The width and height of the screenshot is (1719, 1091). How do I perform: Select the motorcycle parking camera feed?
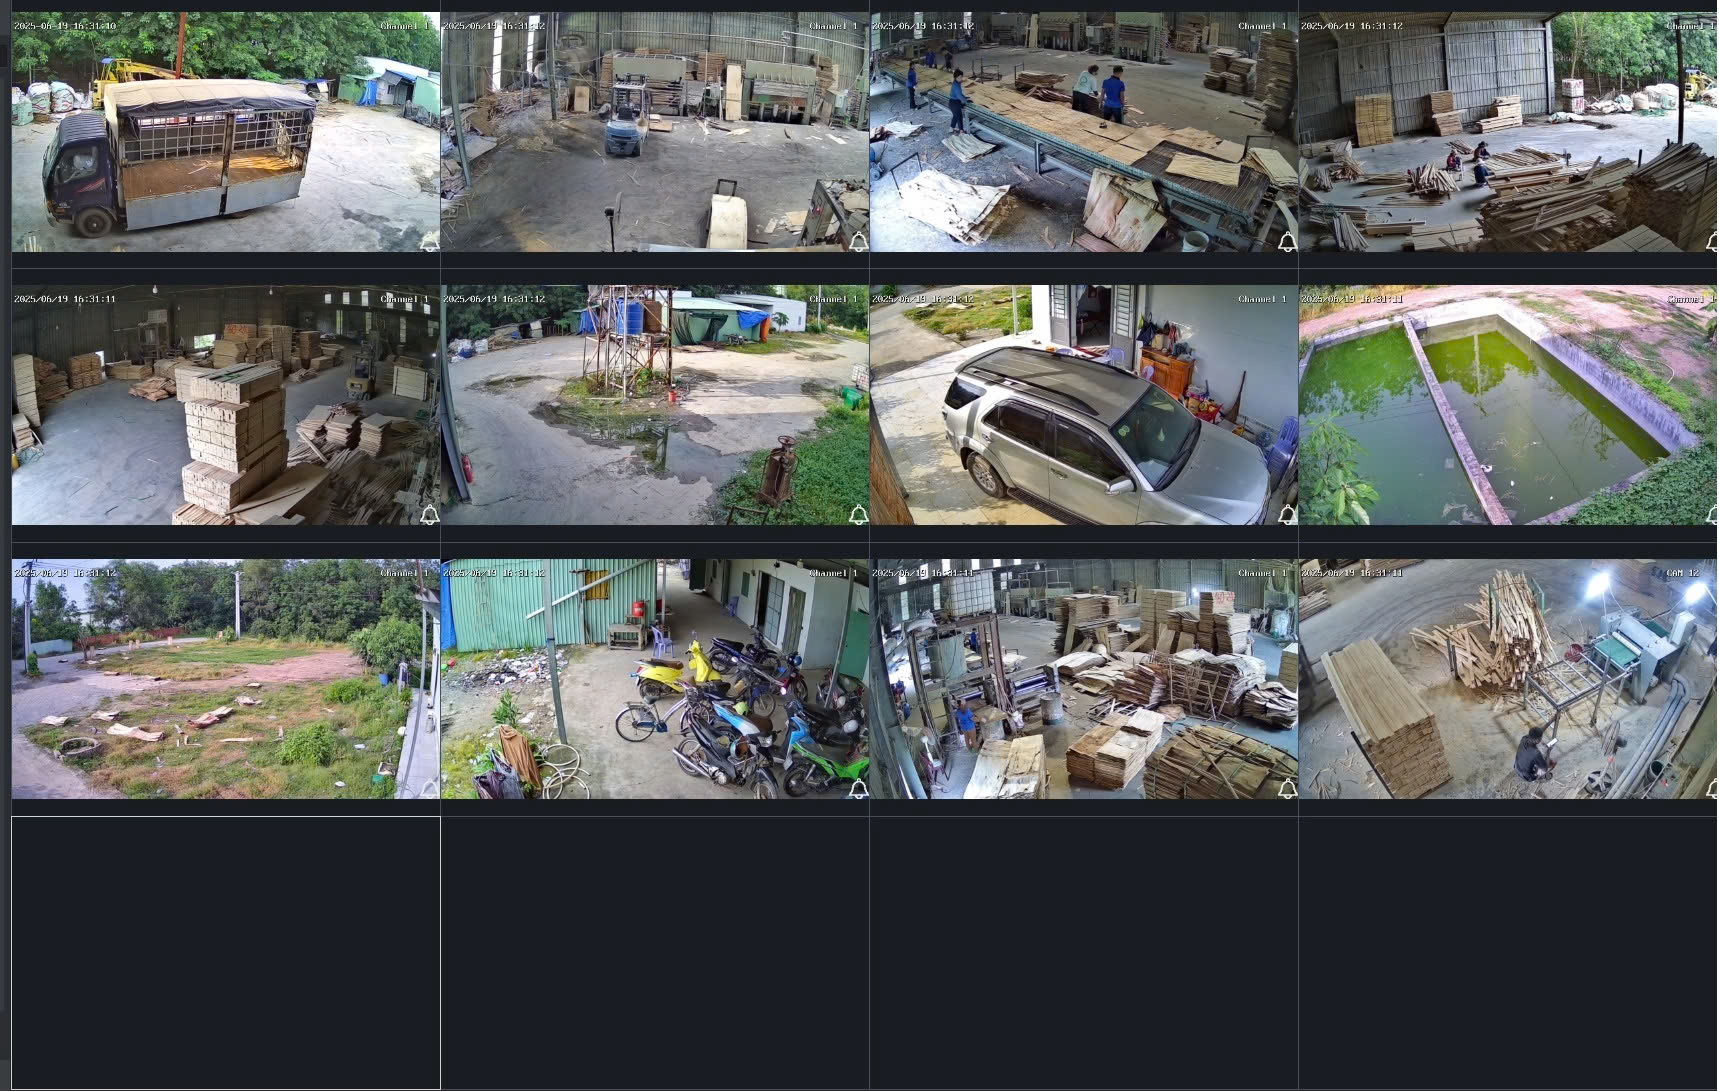coord(654,679)
